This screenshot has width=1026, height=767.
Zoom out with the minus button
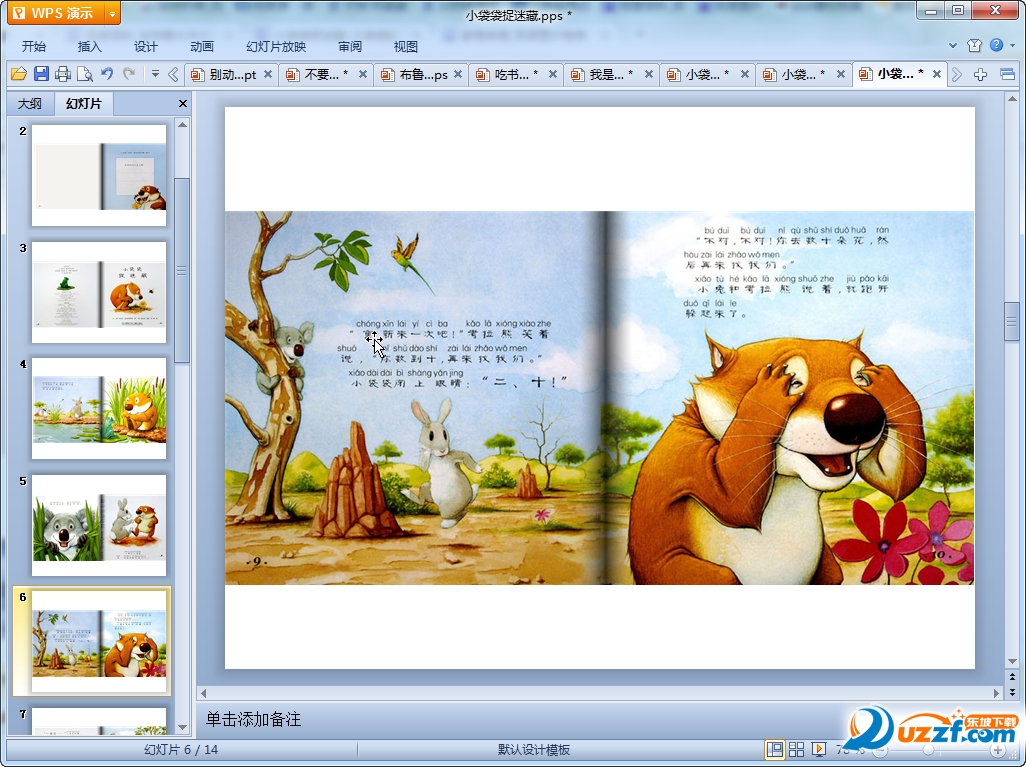(x=880, y=750)
